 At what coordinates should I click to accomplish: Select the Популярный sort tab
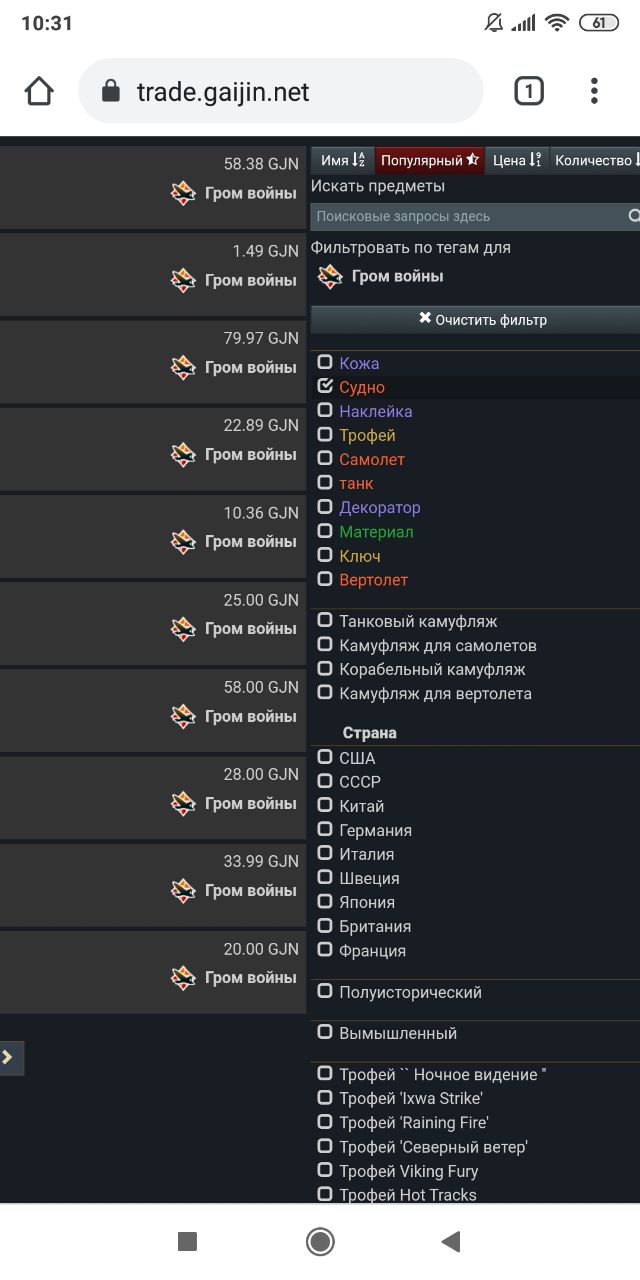point(429,160)
